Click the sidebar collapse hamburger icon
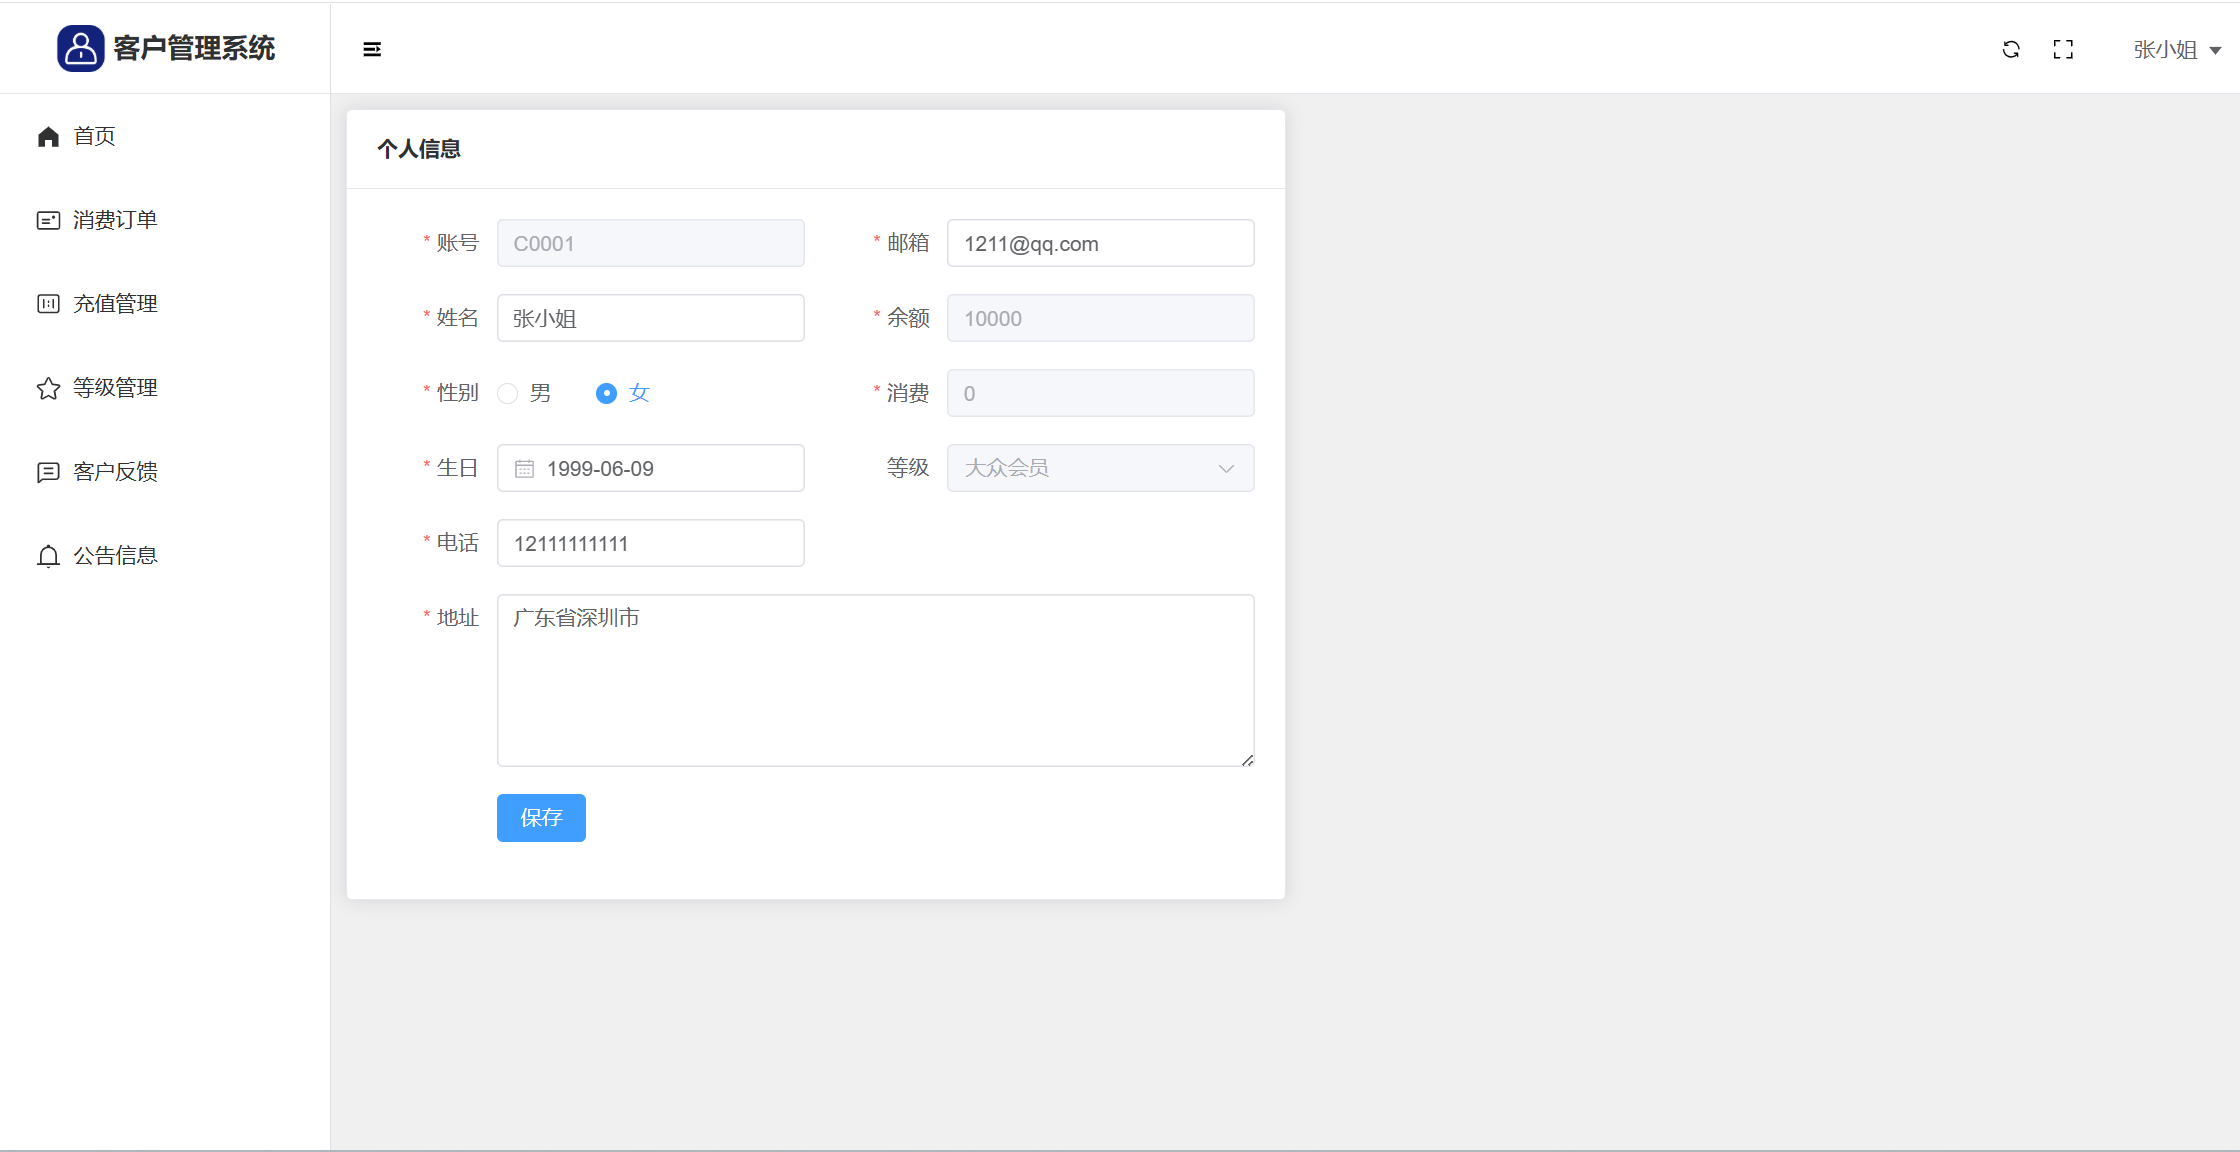The width and height of the screenshot is (2240, 1152). (x=372, y=49)
